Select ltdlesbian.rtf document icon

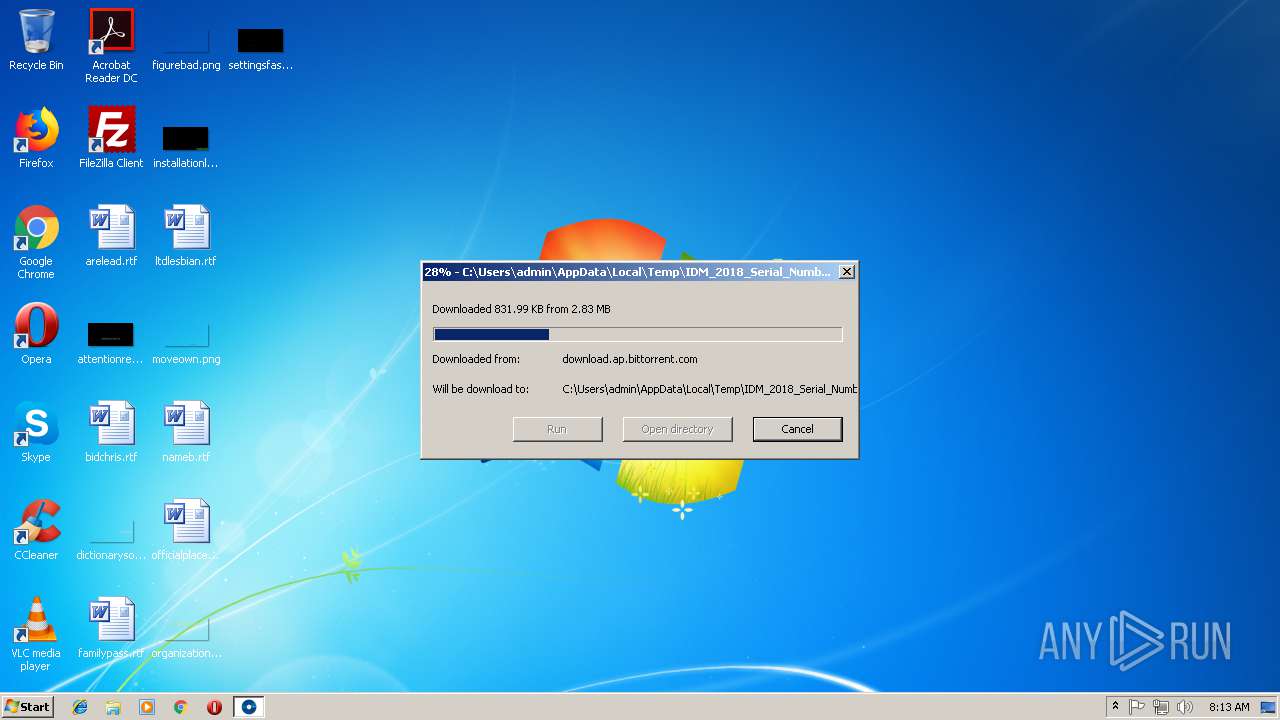point(186,236)
